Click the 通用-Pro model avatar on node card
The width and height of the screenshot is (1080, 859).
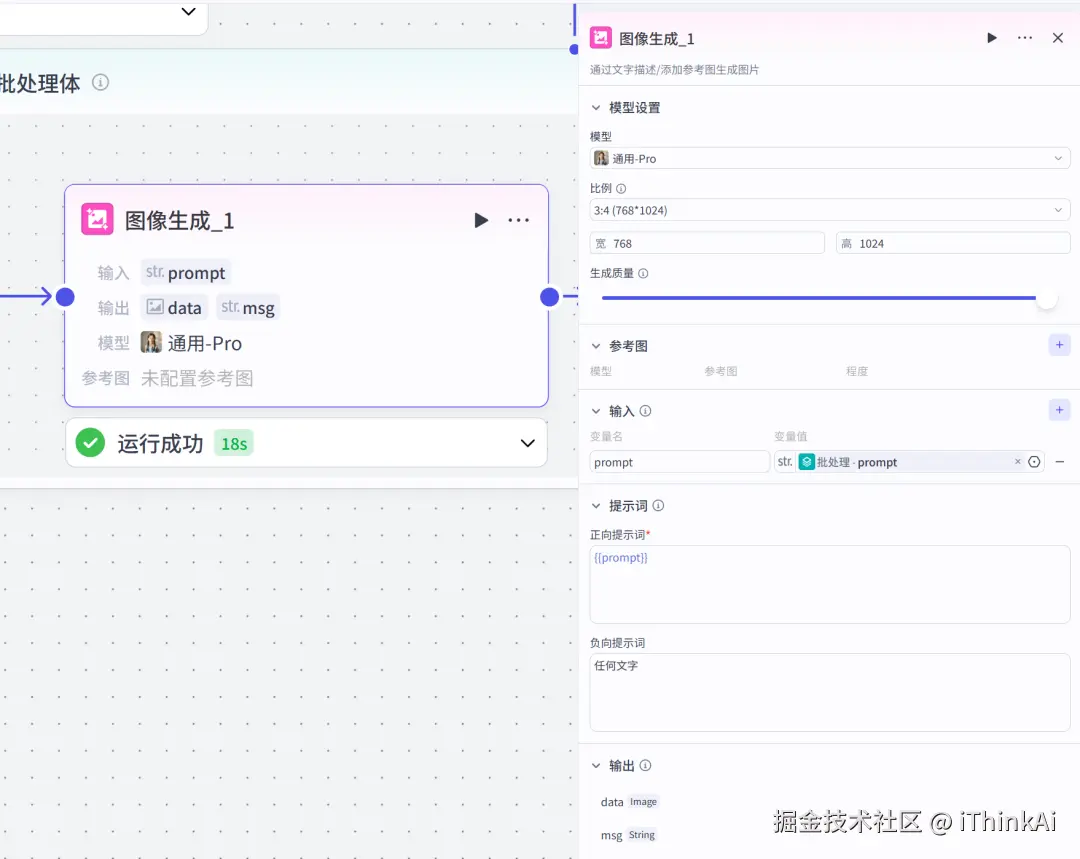[x=152, y=342]
